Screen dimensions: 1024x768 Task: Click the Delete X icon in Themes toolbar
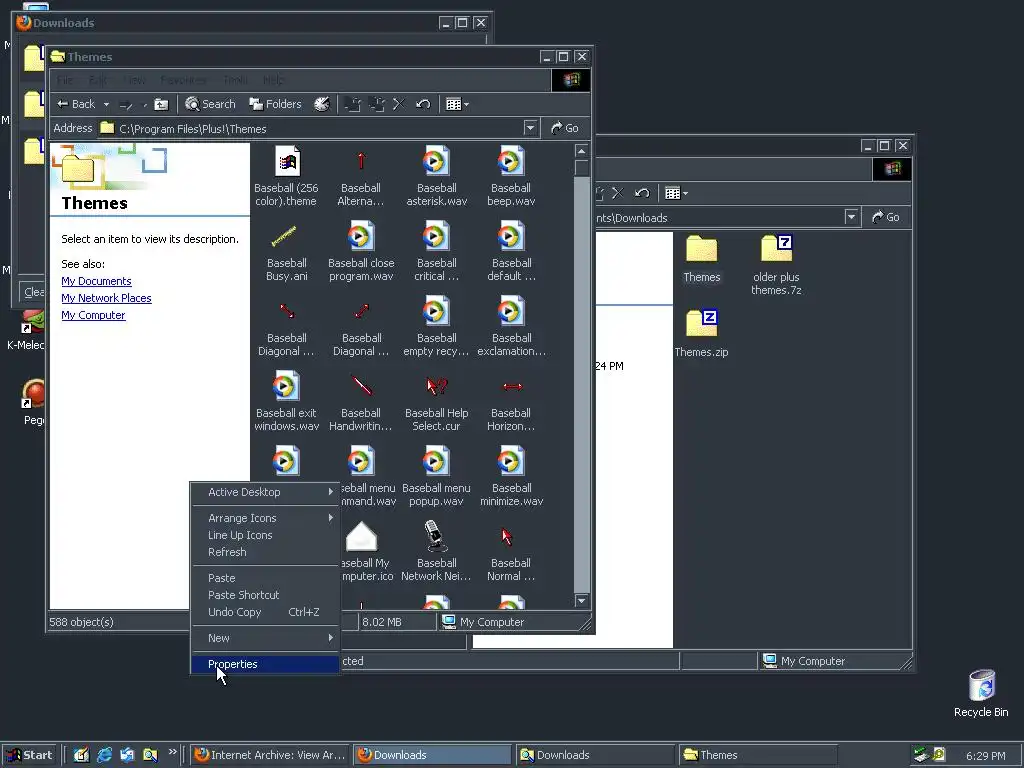[399, 104]
